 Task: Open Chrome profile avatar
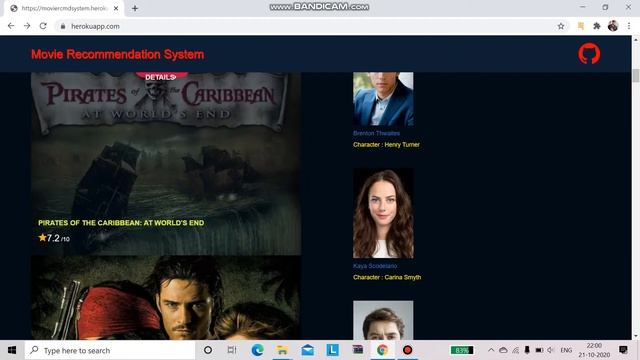[613, 26]
